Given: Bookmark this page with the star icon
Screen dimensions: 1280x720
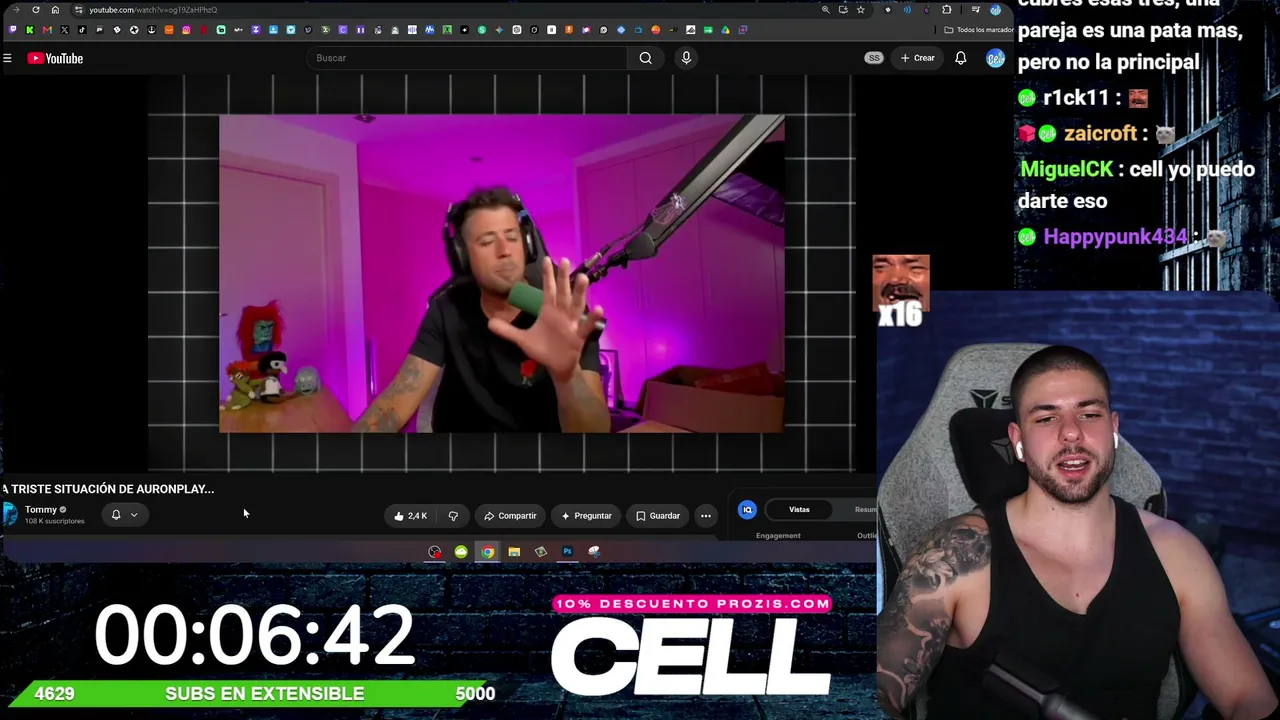Looking at the screenshot, I should (860, 10).
